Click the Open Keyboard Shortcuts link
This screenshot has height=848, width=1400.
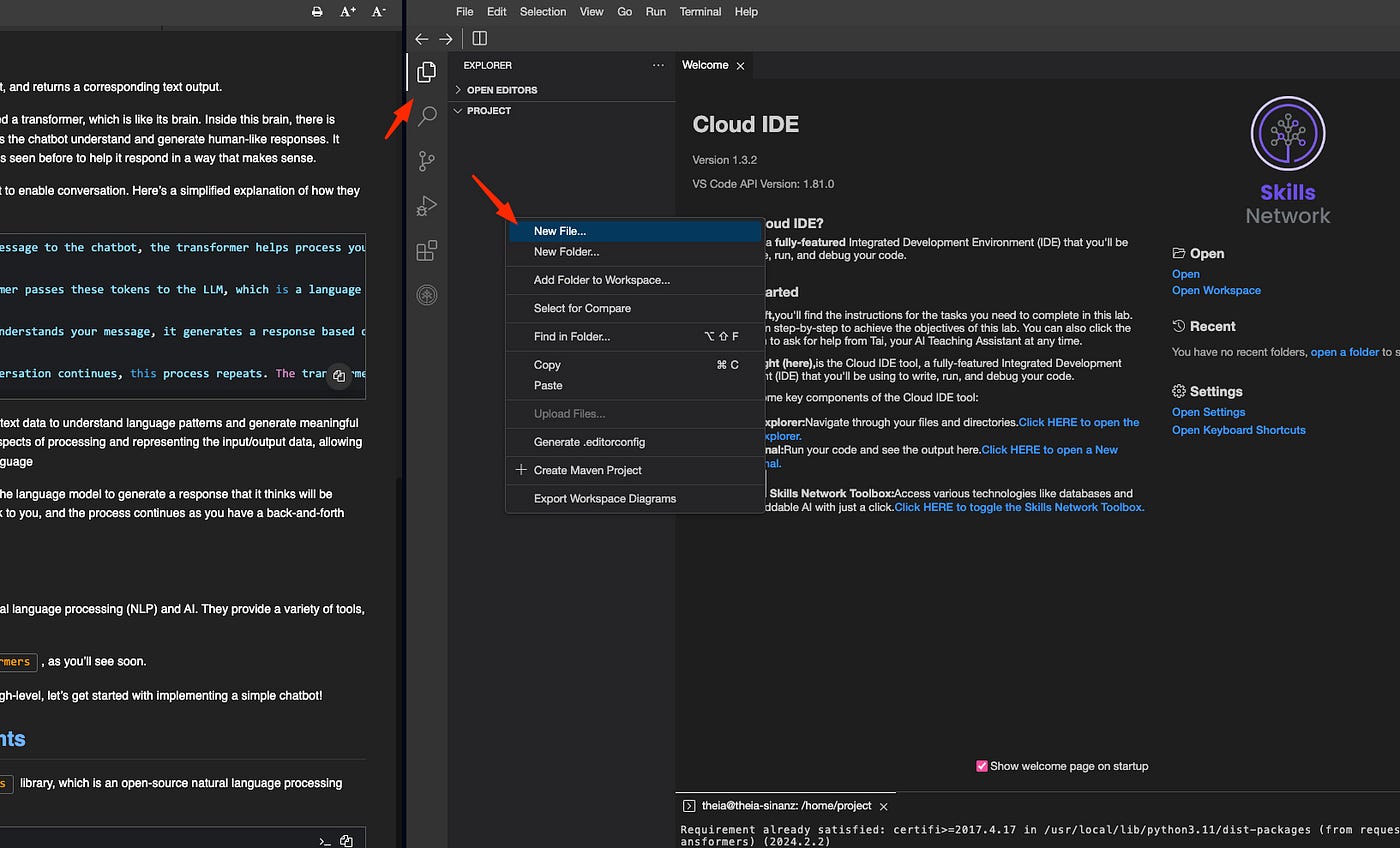tap(1239, 430)
